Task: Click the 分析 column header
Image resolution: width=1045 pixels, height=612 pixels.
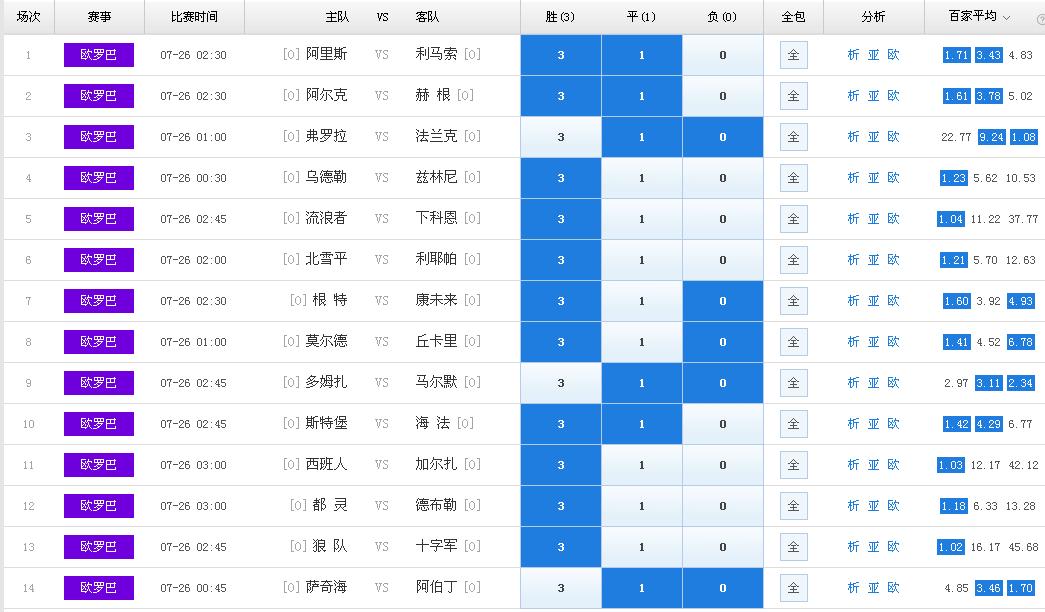Action: [873, 17]
